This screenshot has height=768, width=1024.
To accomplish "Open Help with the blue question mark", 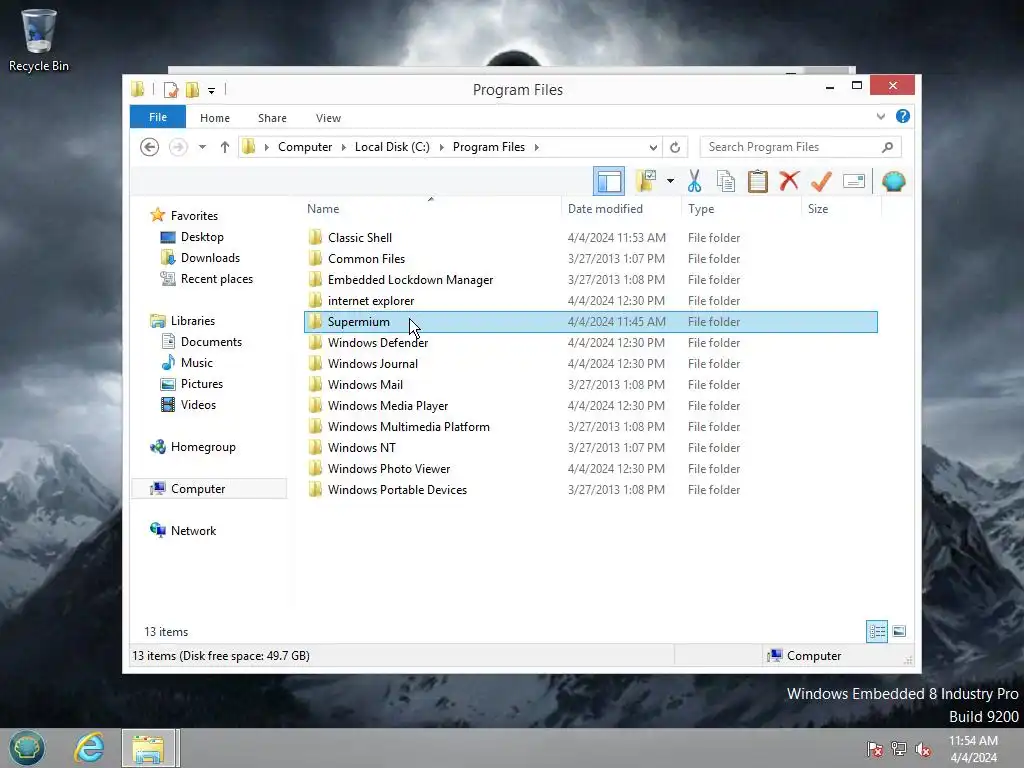I will [903, 116].
